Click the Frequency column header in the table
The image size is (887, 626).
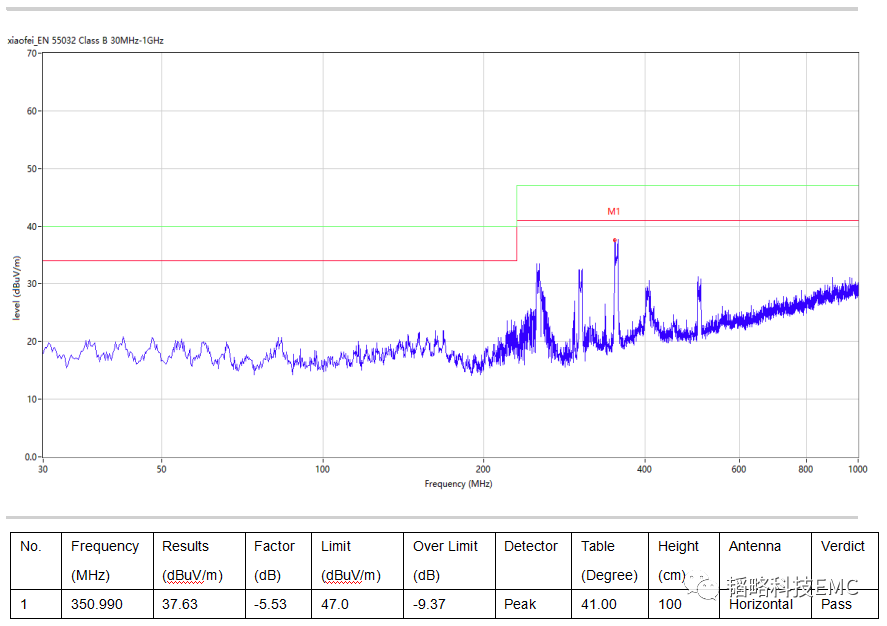coord(105,546)
